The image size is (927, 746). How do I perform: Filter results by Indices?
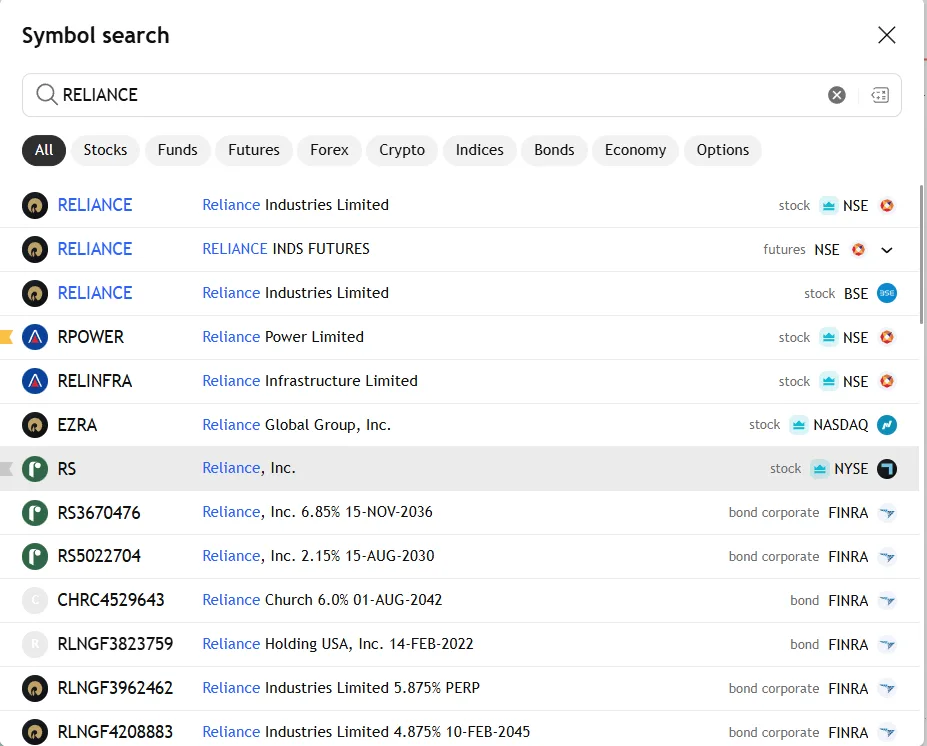[x=479, y=150]
